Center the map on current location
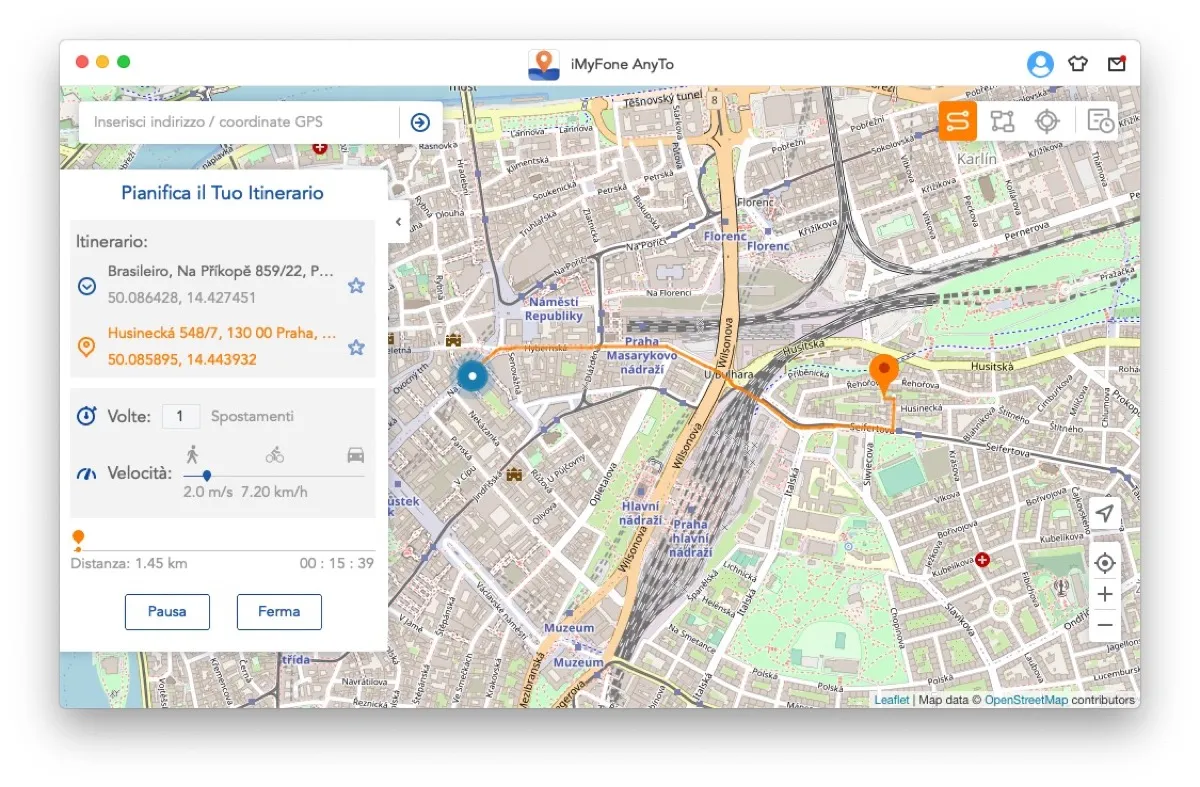Viewport: 1200px width, 787px height. point(1104,563)
